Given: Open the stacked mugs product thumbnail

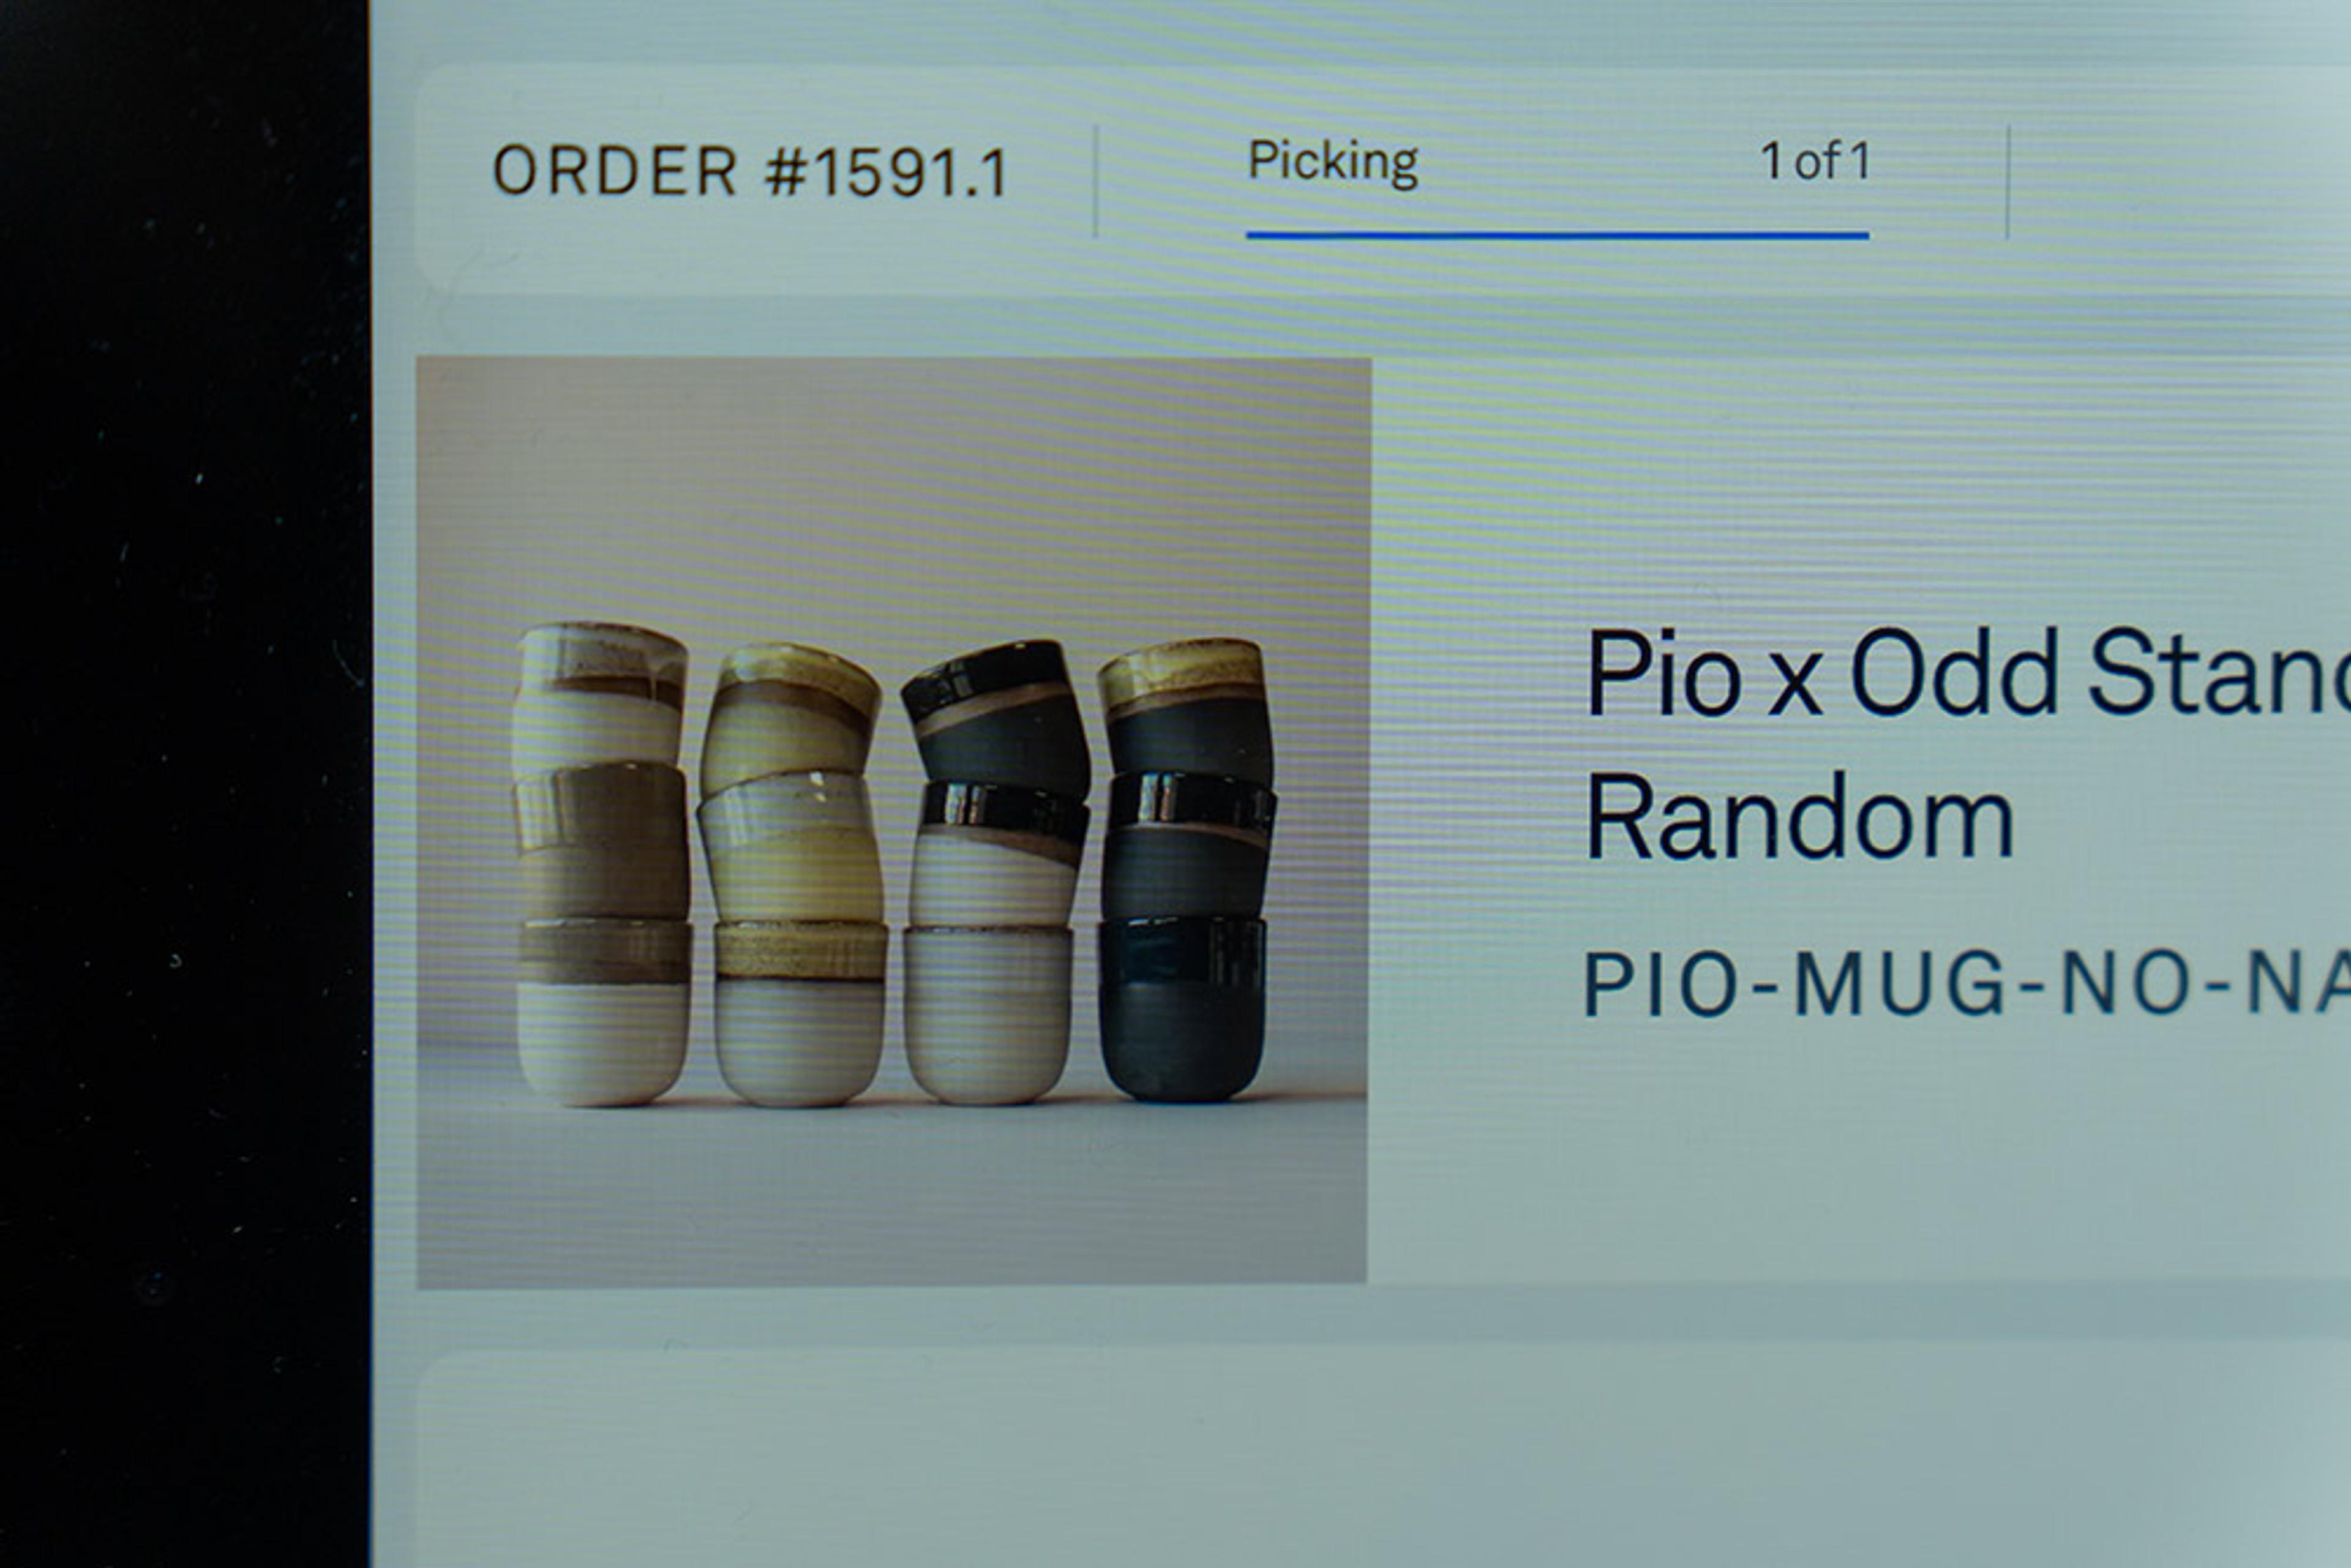Looking at the screenshot, I should pos(892,822).
